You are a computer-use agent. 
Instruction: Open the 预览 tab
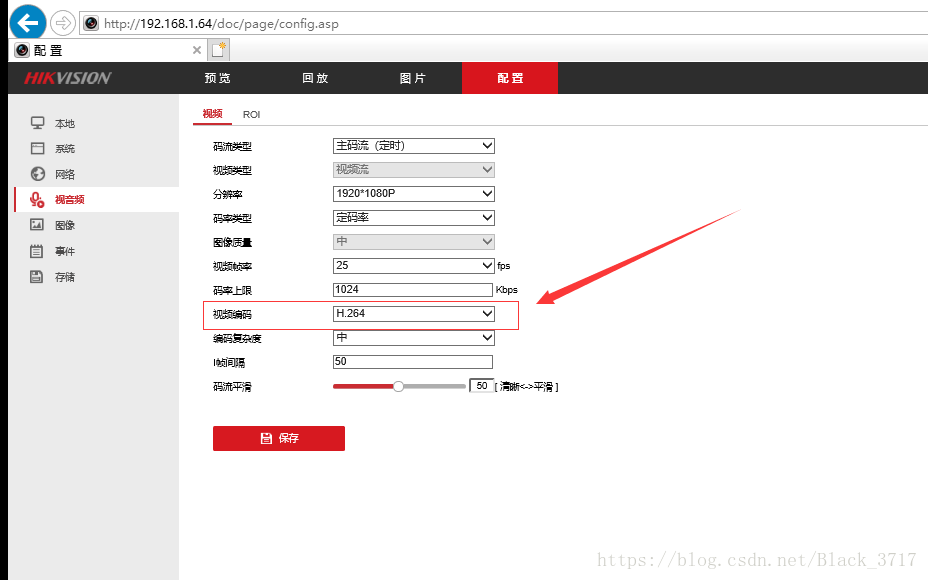click(x=217, y=78)
